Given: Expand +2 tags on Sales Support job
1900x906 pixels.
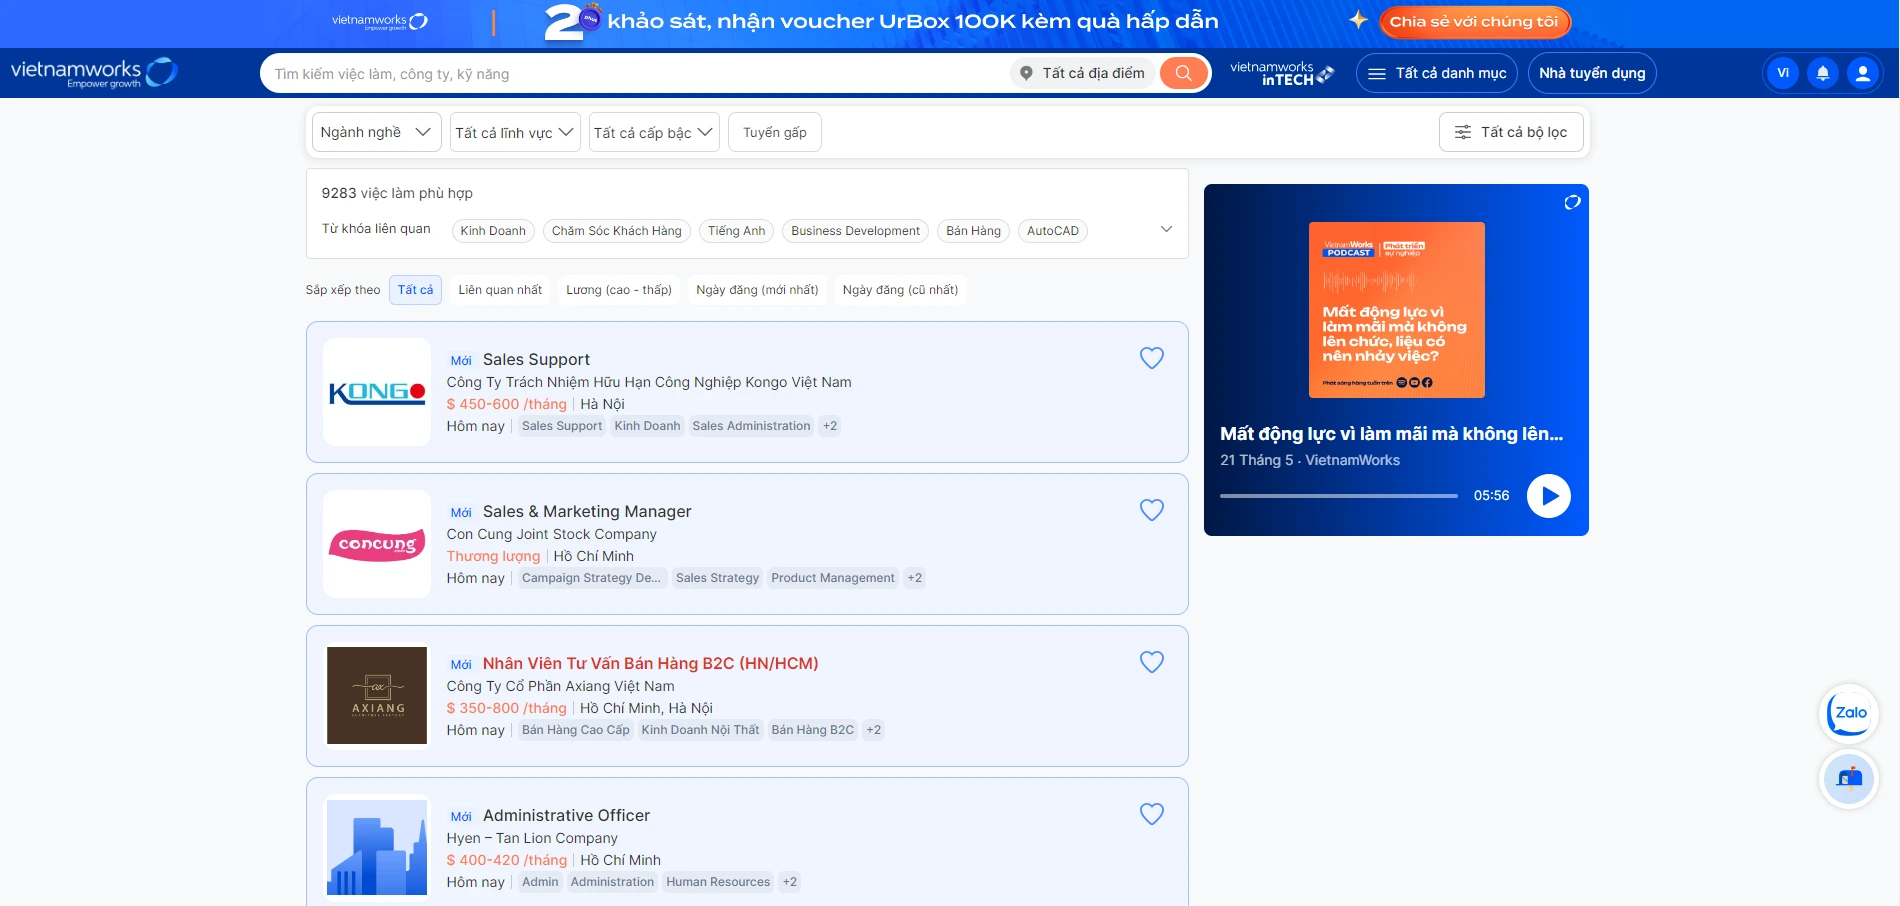Looking at the screenshot, I should coord(830,426).
